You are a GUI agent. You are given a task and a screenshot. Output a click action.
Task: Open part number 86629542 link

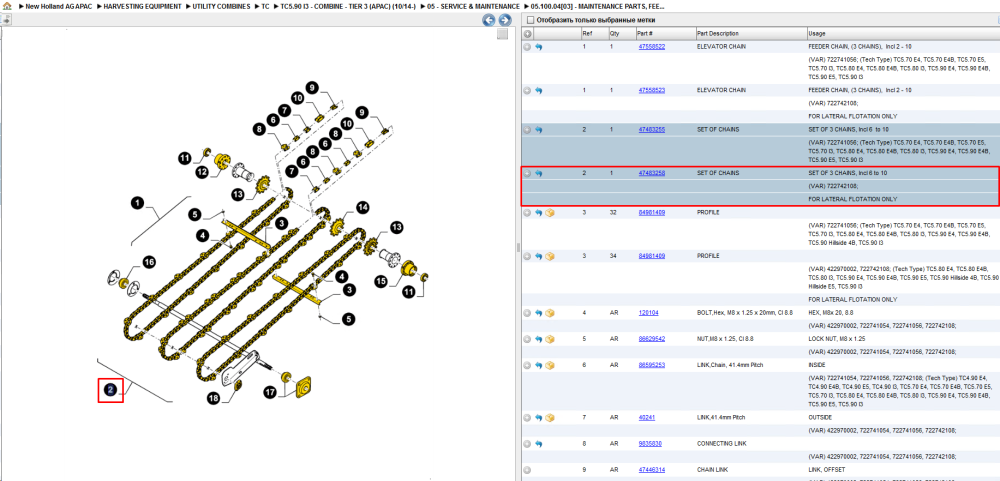[652, 339]
